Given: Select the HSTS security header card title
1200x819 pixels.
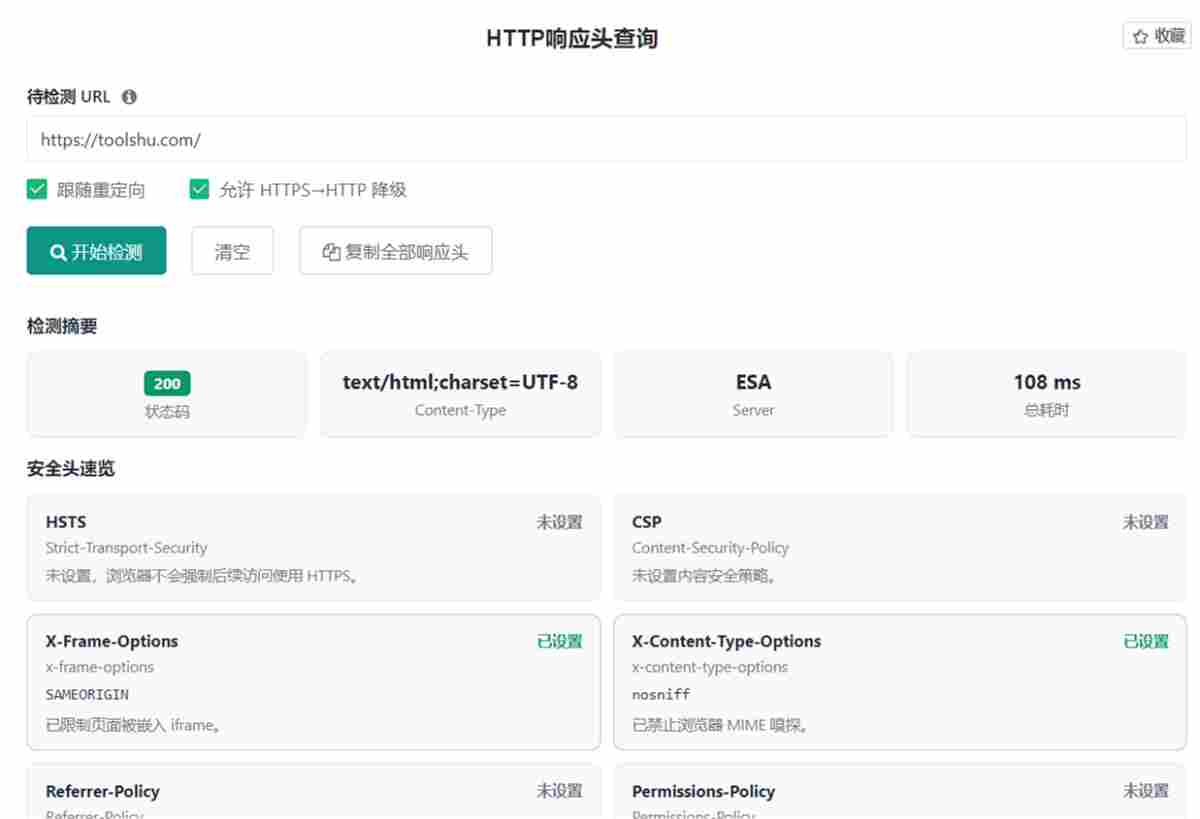Looking at the screenshot, I should [x=66, y=522].
